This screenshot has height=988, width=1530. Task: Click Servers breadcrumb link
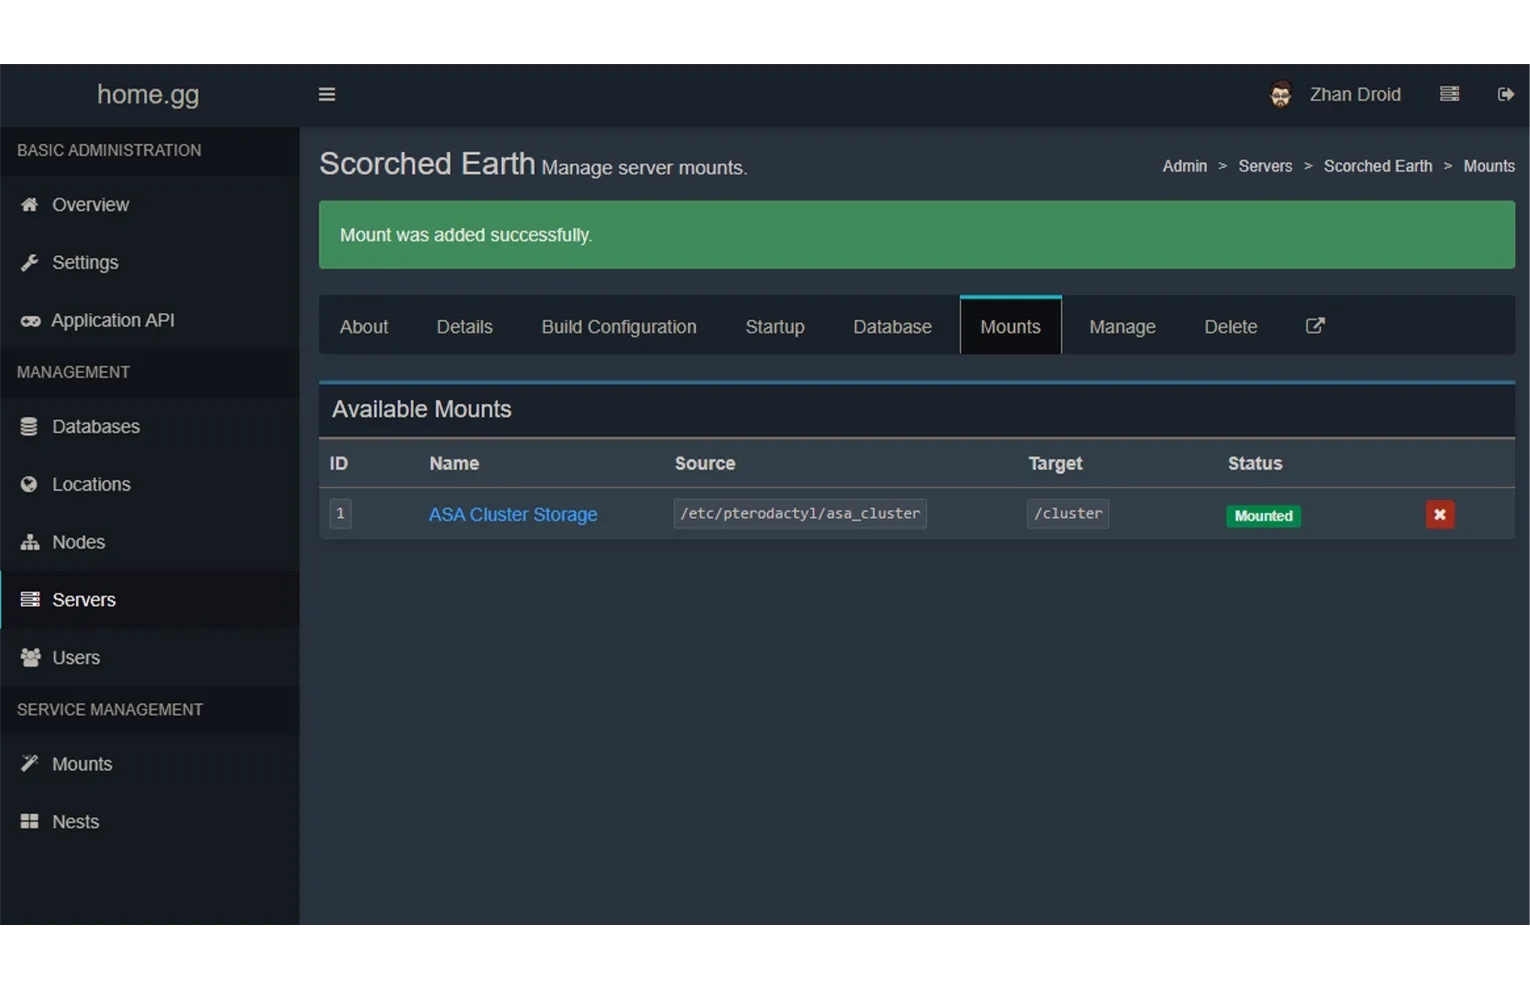point(1264,166)
